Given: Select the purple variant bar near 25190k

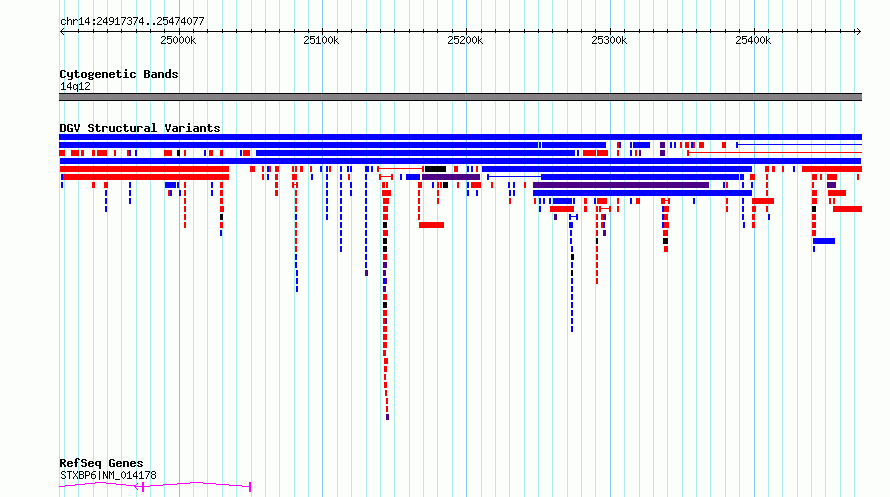Looking at the screenshot, I should tap(451, 177).
